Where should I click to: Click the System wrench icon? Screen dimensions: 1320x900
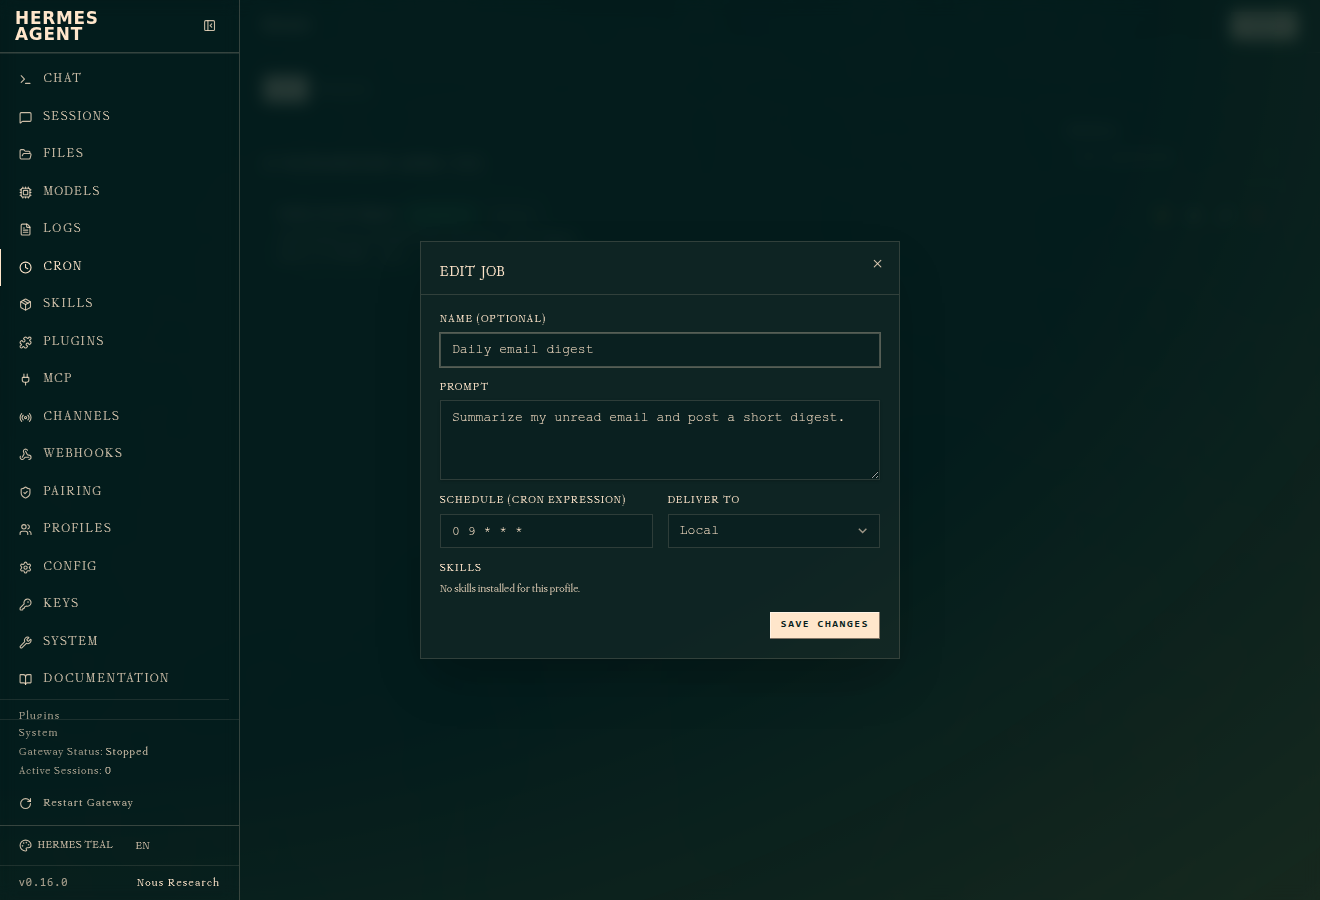tap(26, 642)
